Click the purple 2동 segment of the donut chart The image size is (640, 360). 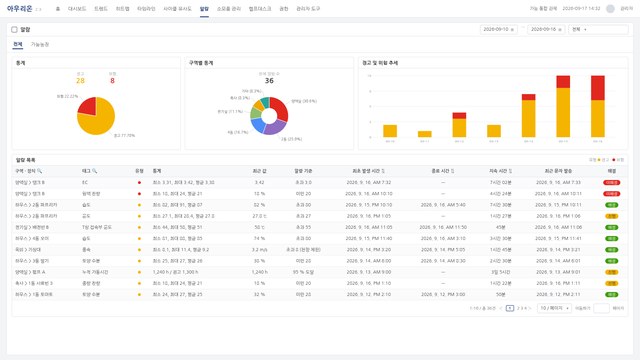click(276, 127)
